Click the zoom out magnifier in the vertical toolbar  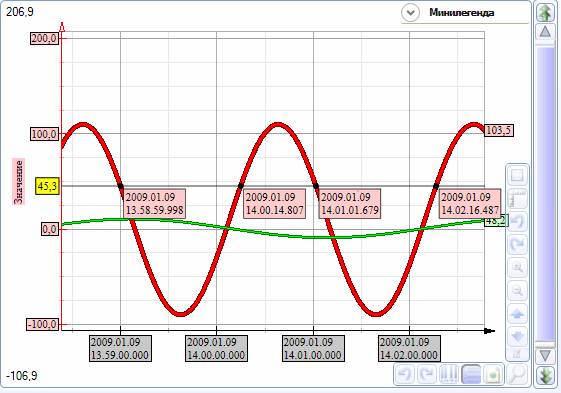tap(517, 290)
